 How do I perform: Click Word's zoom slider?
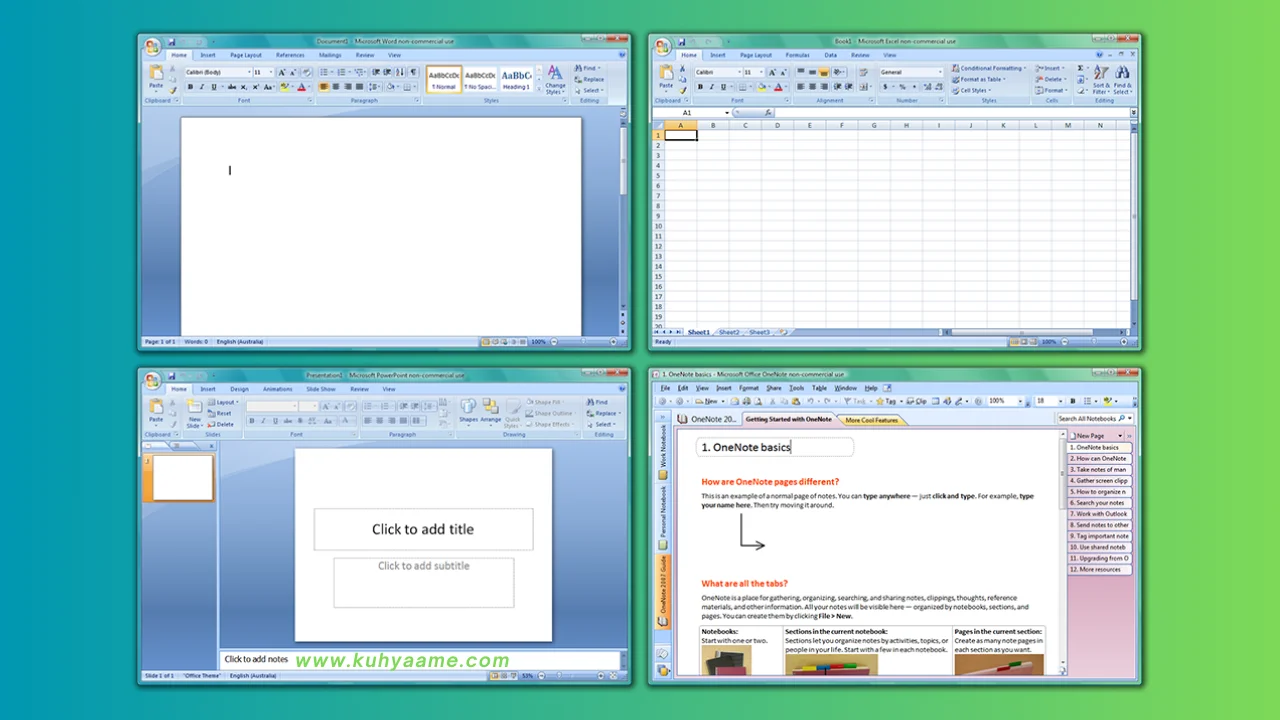coord(583,341)
